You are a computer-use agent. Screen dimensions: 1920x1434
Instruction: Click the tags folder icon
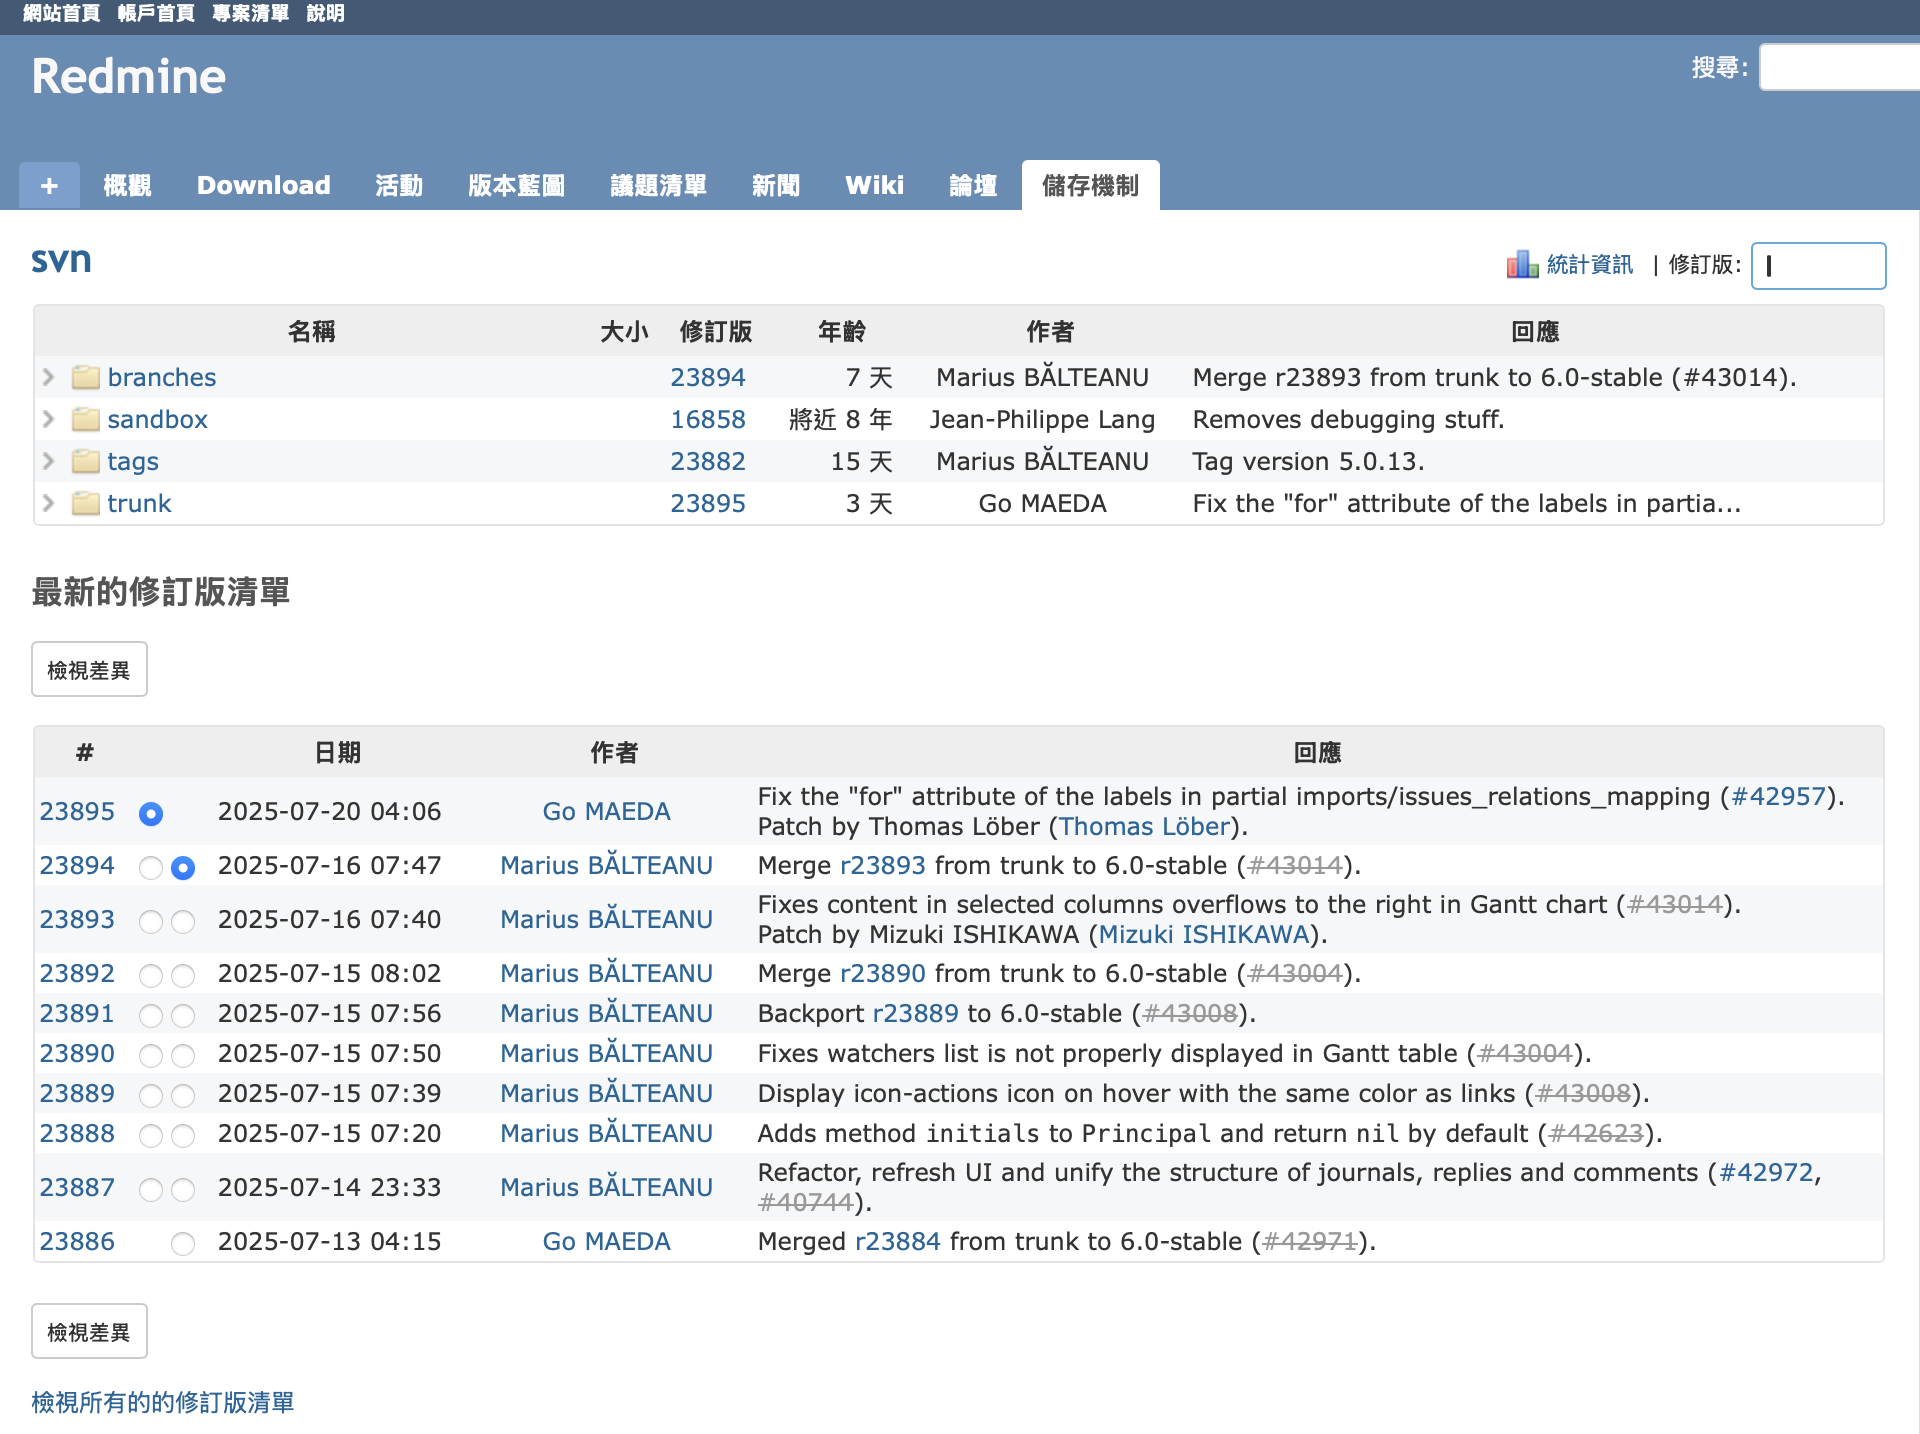86,461
